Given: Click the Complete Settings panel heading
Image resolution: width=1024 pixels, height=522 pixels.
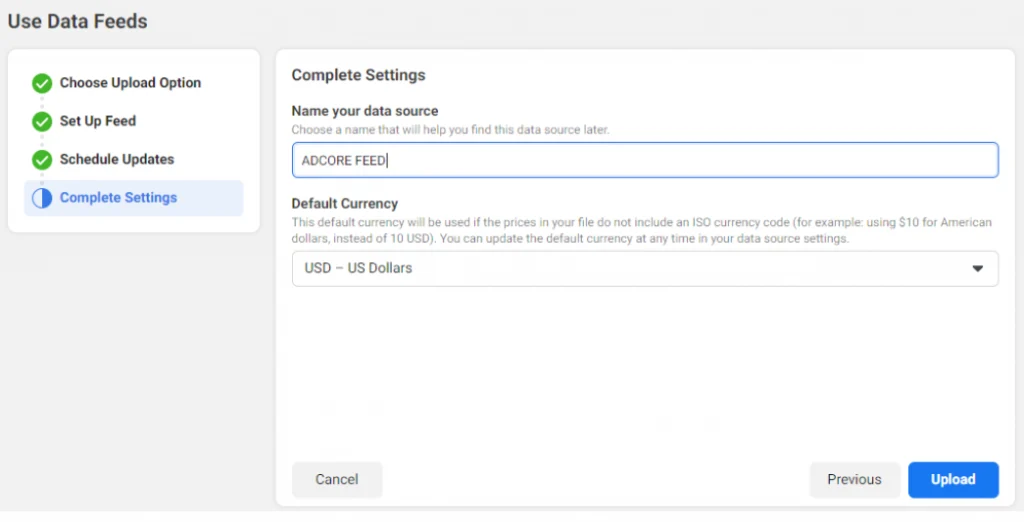Looking at the screenshot, I should 358,75.
